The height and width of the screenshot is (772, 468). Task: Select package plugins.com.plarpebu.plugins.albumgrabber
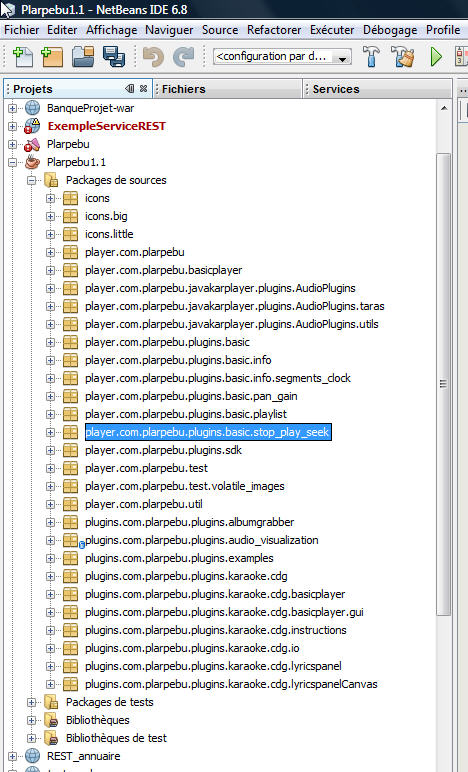tap(189, 522)
